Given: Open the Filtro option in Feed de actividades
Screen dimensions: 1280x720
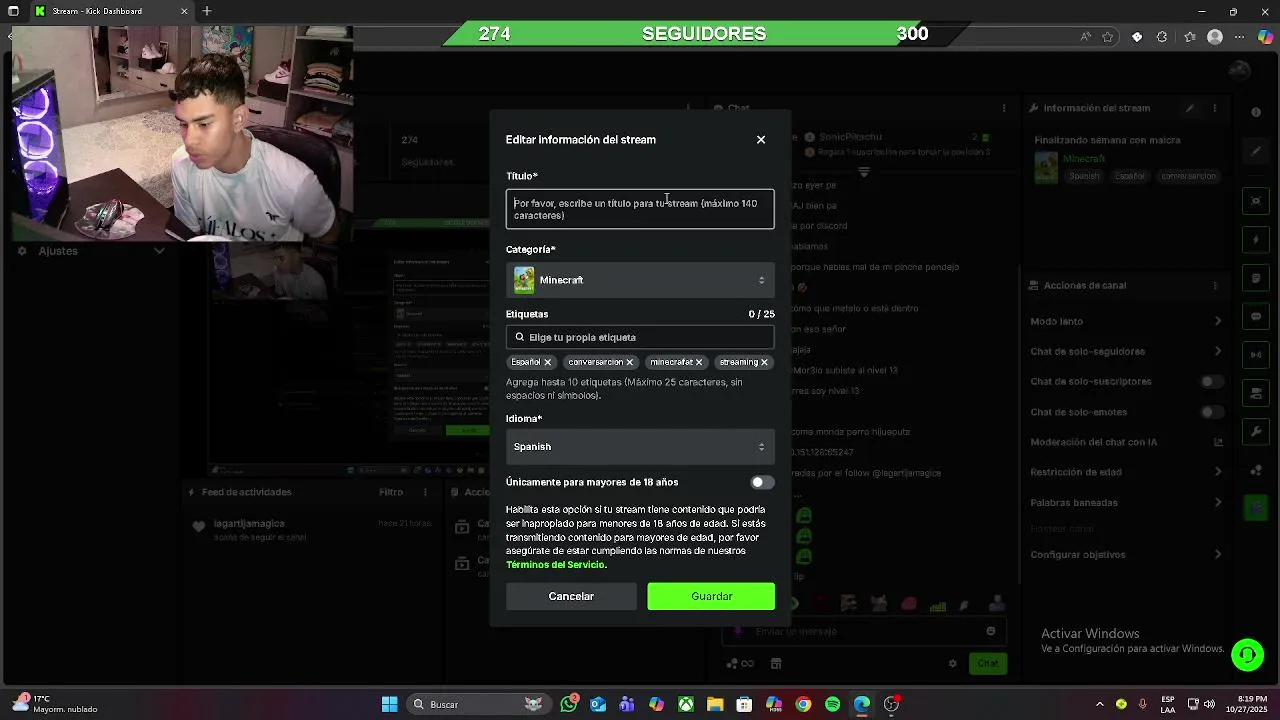Looking at the screenshot, I should (x=391, y=492).
